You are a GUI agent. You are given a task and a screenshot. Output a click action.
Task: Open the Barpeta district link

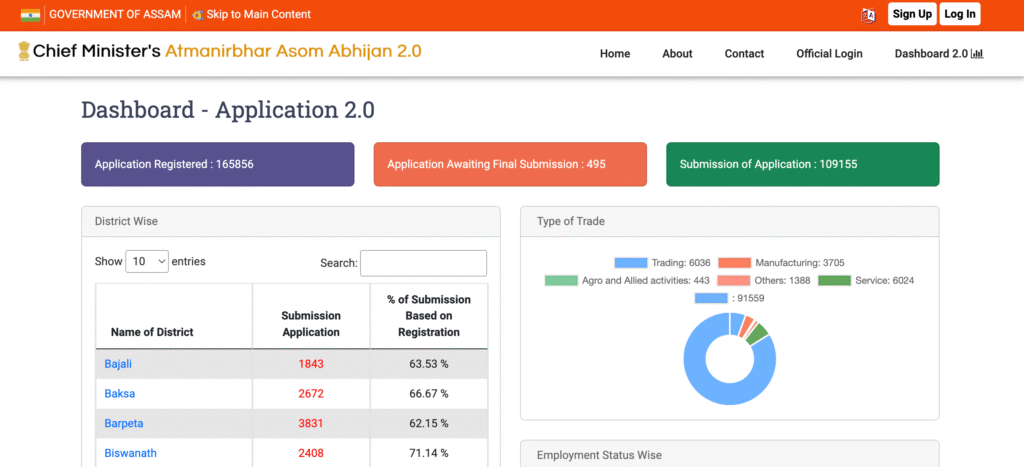pyautogui.click(x=124, y=423)
